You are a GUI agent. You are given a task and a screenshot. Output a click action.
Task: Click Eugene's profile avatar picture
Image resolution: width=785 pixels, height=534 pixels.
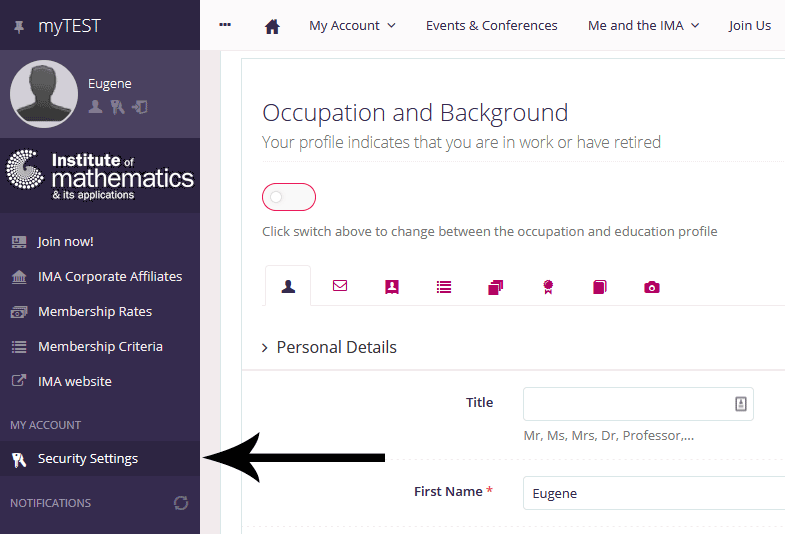[x=44, y=94]
